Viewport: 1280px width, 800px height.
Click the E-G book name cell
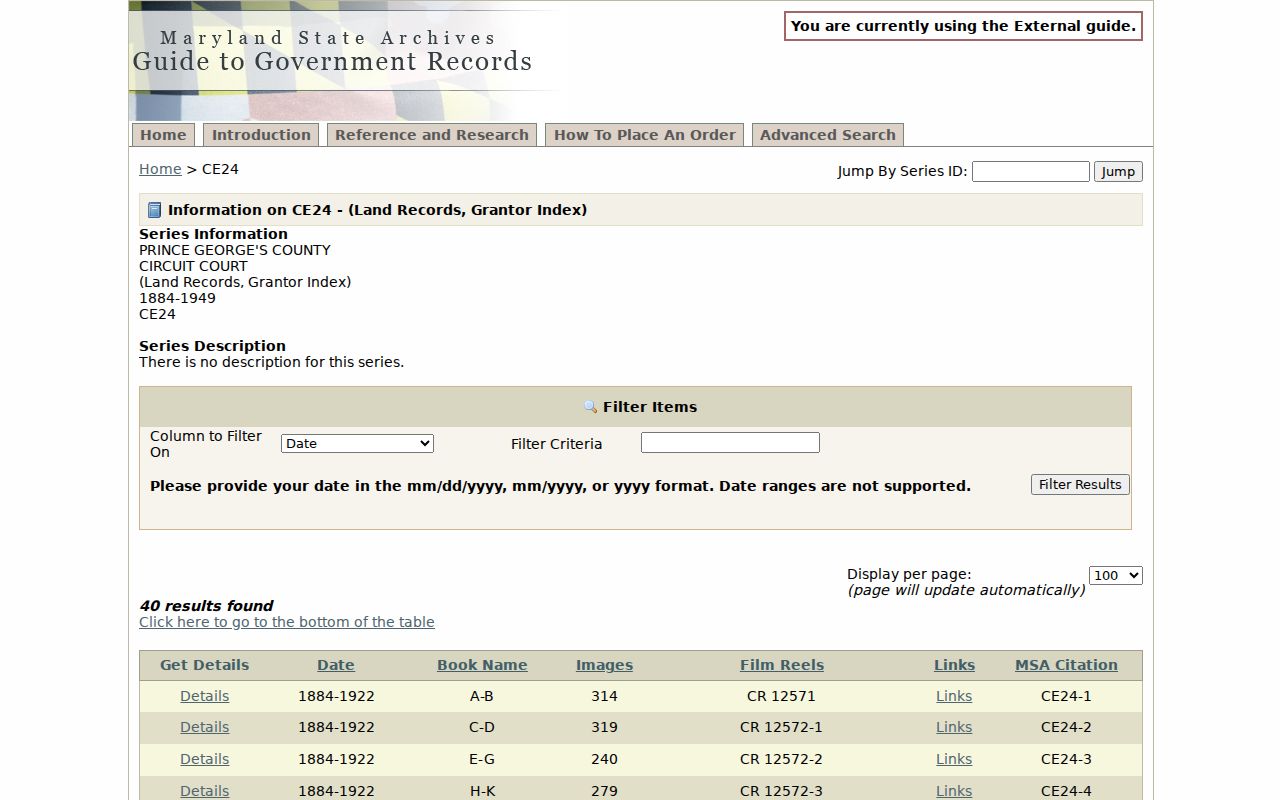[482, 759]
